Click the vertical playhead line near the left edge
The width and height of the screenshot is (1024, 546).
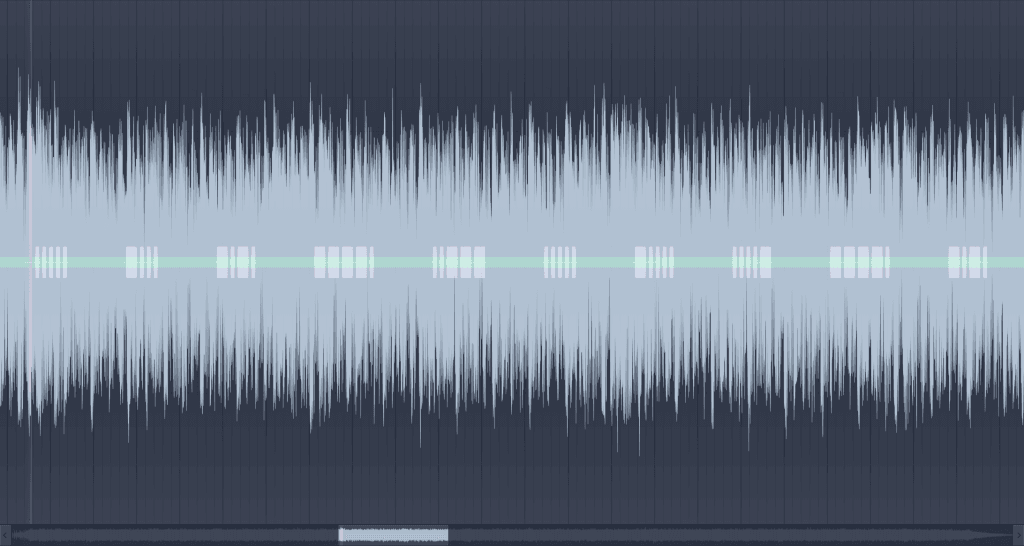[x=30, y=150]
